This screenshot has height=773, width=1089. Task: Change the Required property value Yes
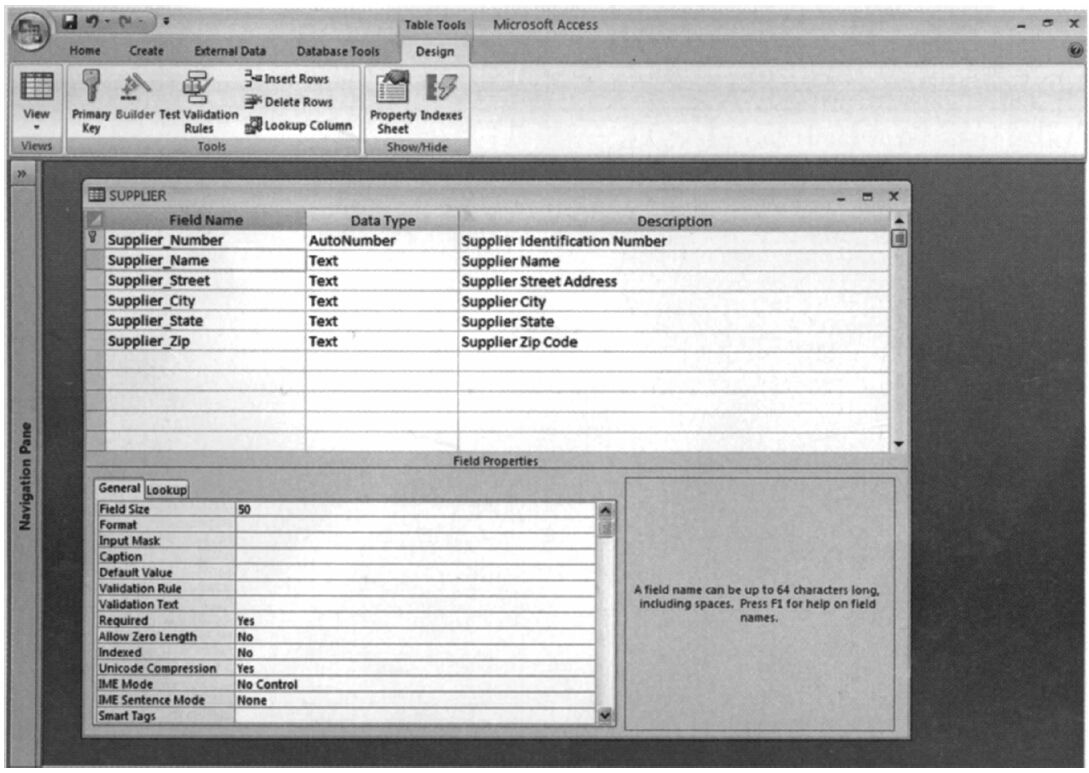coord(415,621)
